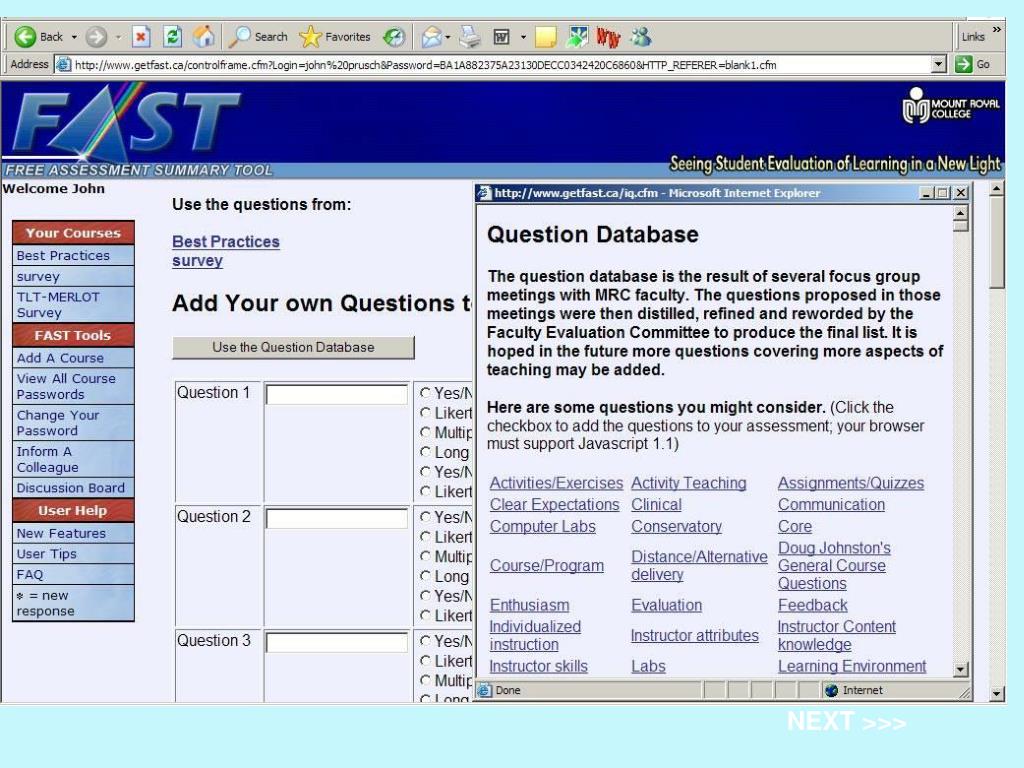Screen dimensions: 1024x768
Task: Click the toolbar icon left of red W
Action: (577, 37)
